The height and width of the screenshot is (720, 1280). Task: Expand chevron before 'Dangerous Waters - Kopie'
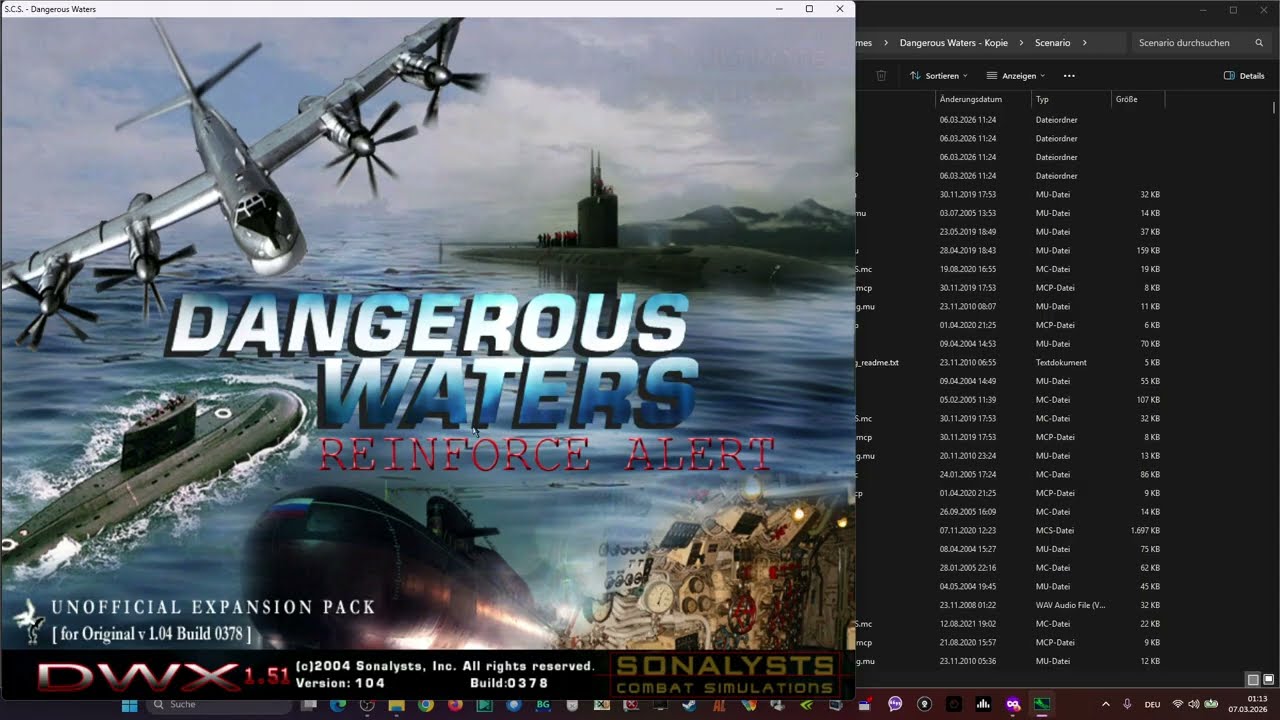pos(885,43)
